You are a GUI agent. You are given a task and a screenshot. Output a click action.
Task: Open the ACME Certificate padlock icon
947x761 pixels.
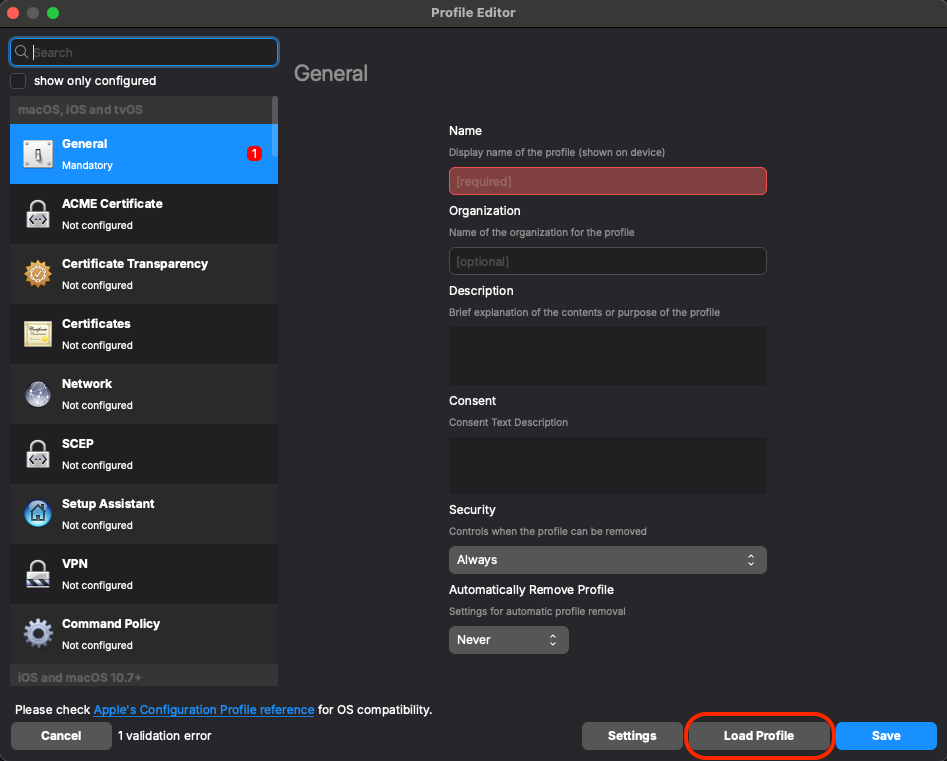pos(38,214)
